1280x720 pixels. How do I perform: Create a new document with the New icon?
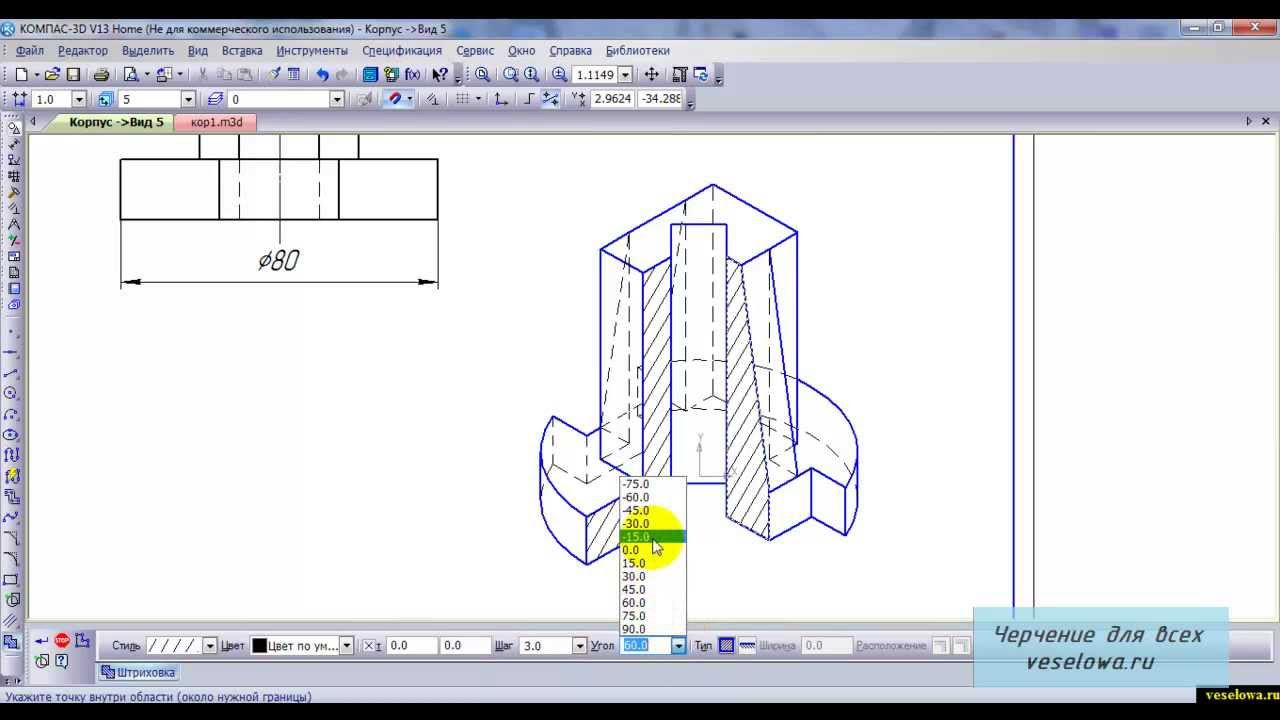20,75
